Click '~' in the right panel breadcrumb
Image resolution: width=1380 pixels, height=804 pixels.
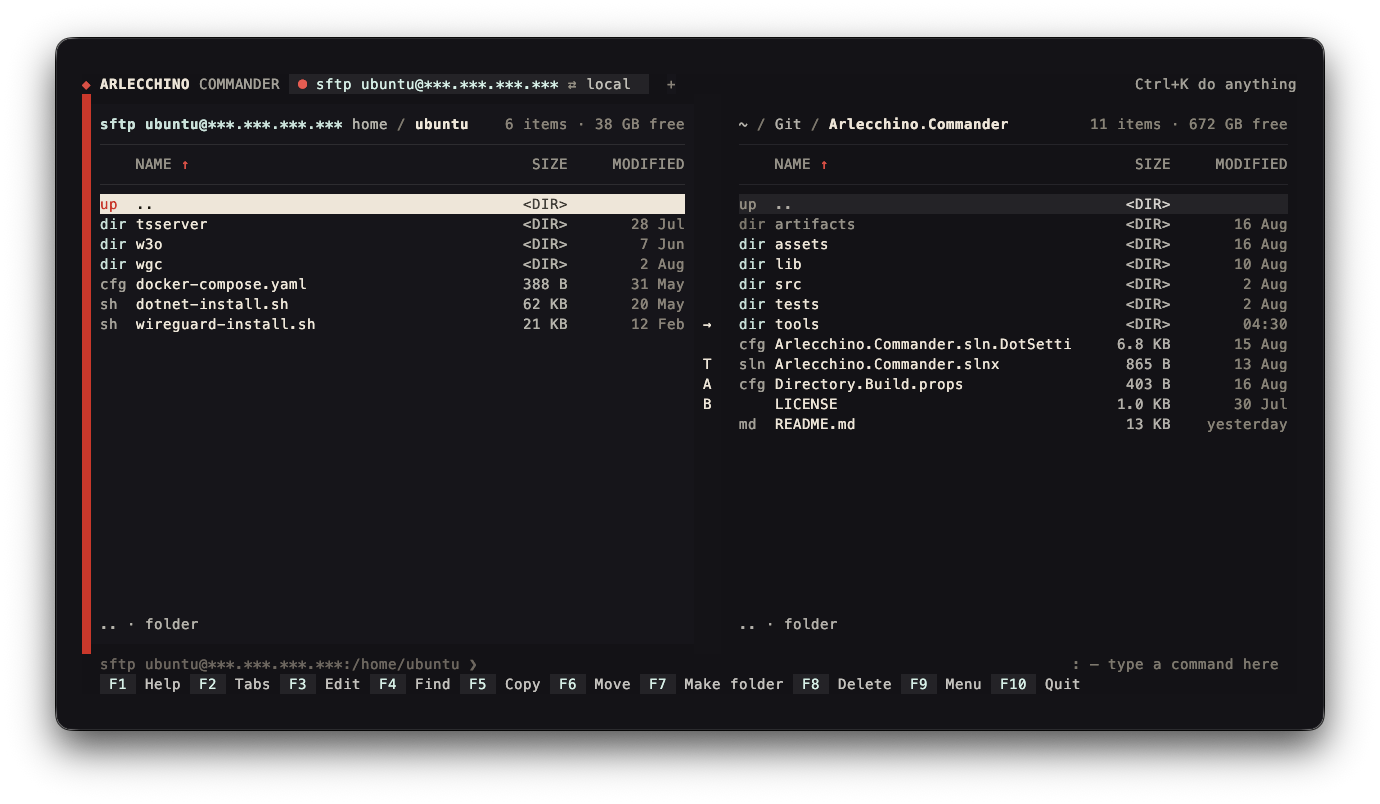pyautogui.click(x=743, y=125)
